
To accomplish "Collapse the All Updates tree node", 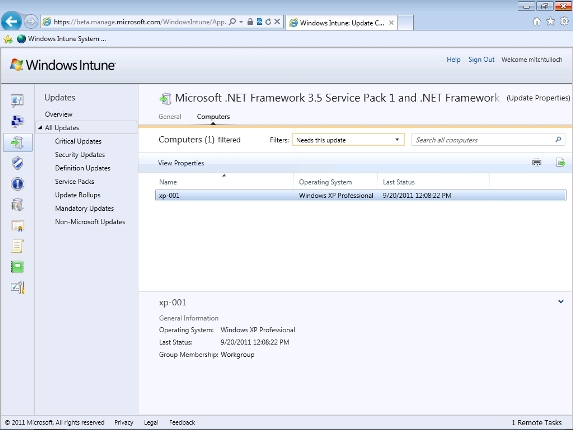I will click(40, 128).
